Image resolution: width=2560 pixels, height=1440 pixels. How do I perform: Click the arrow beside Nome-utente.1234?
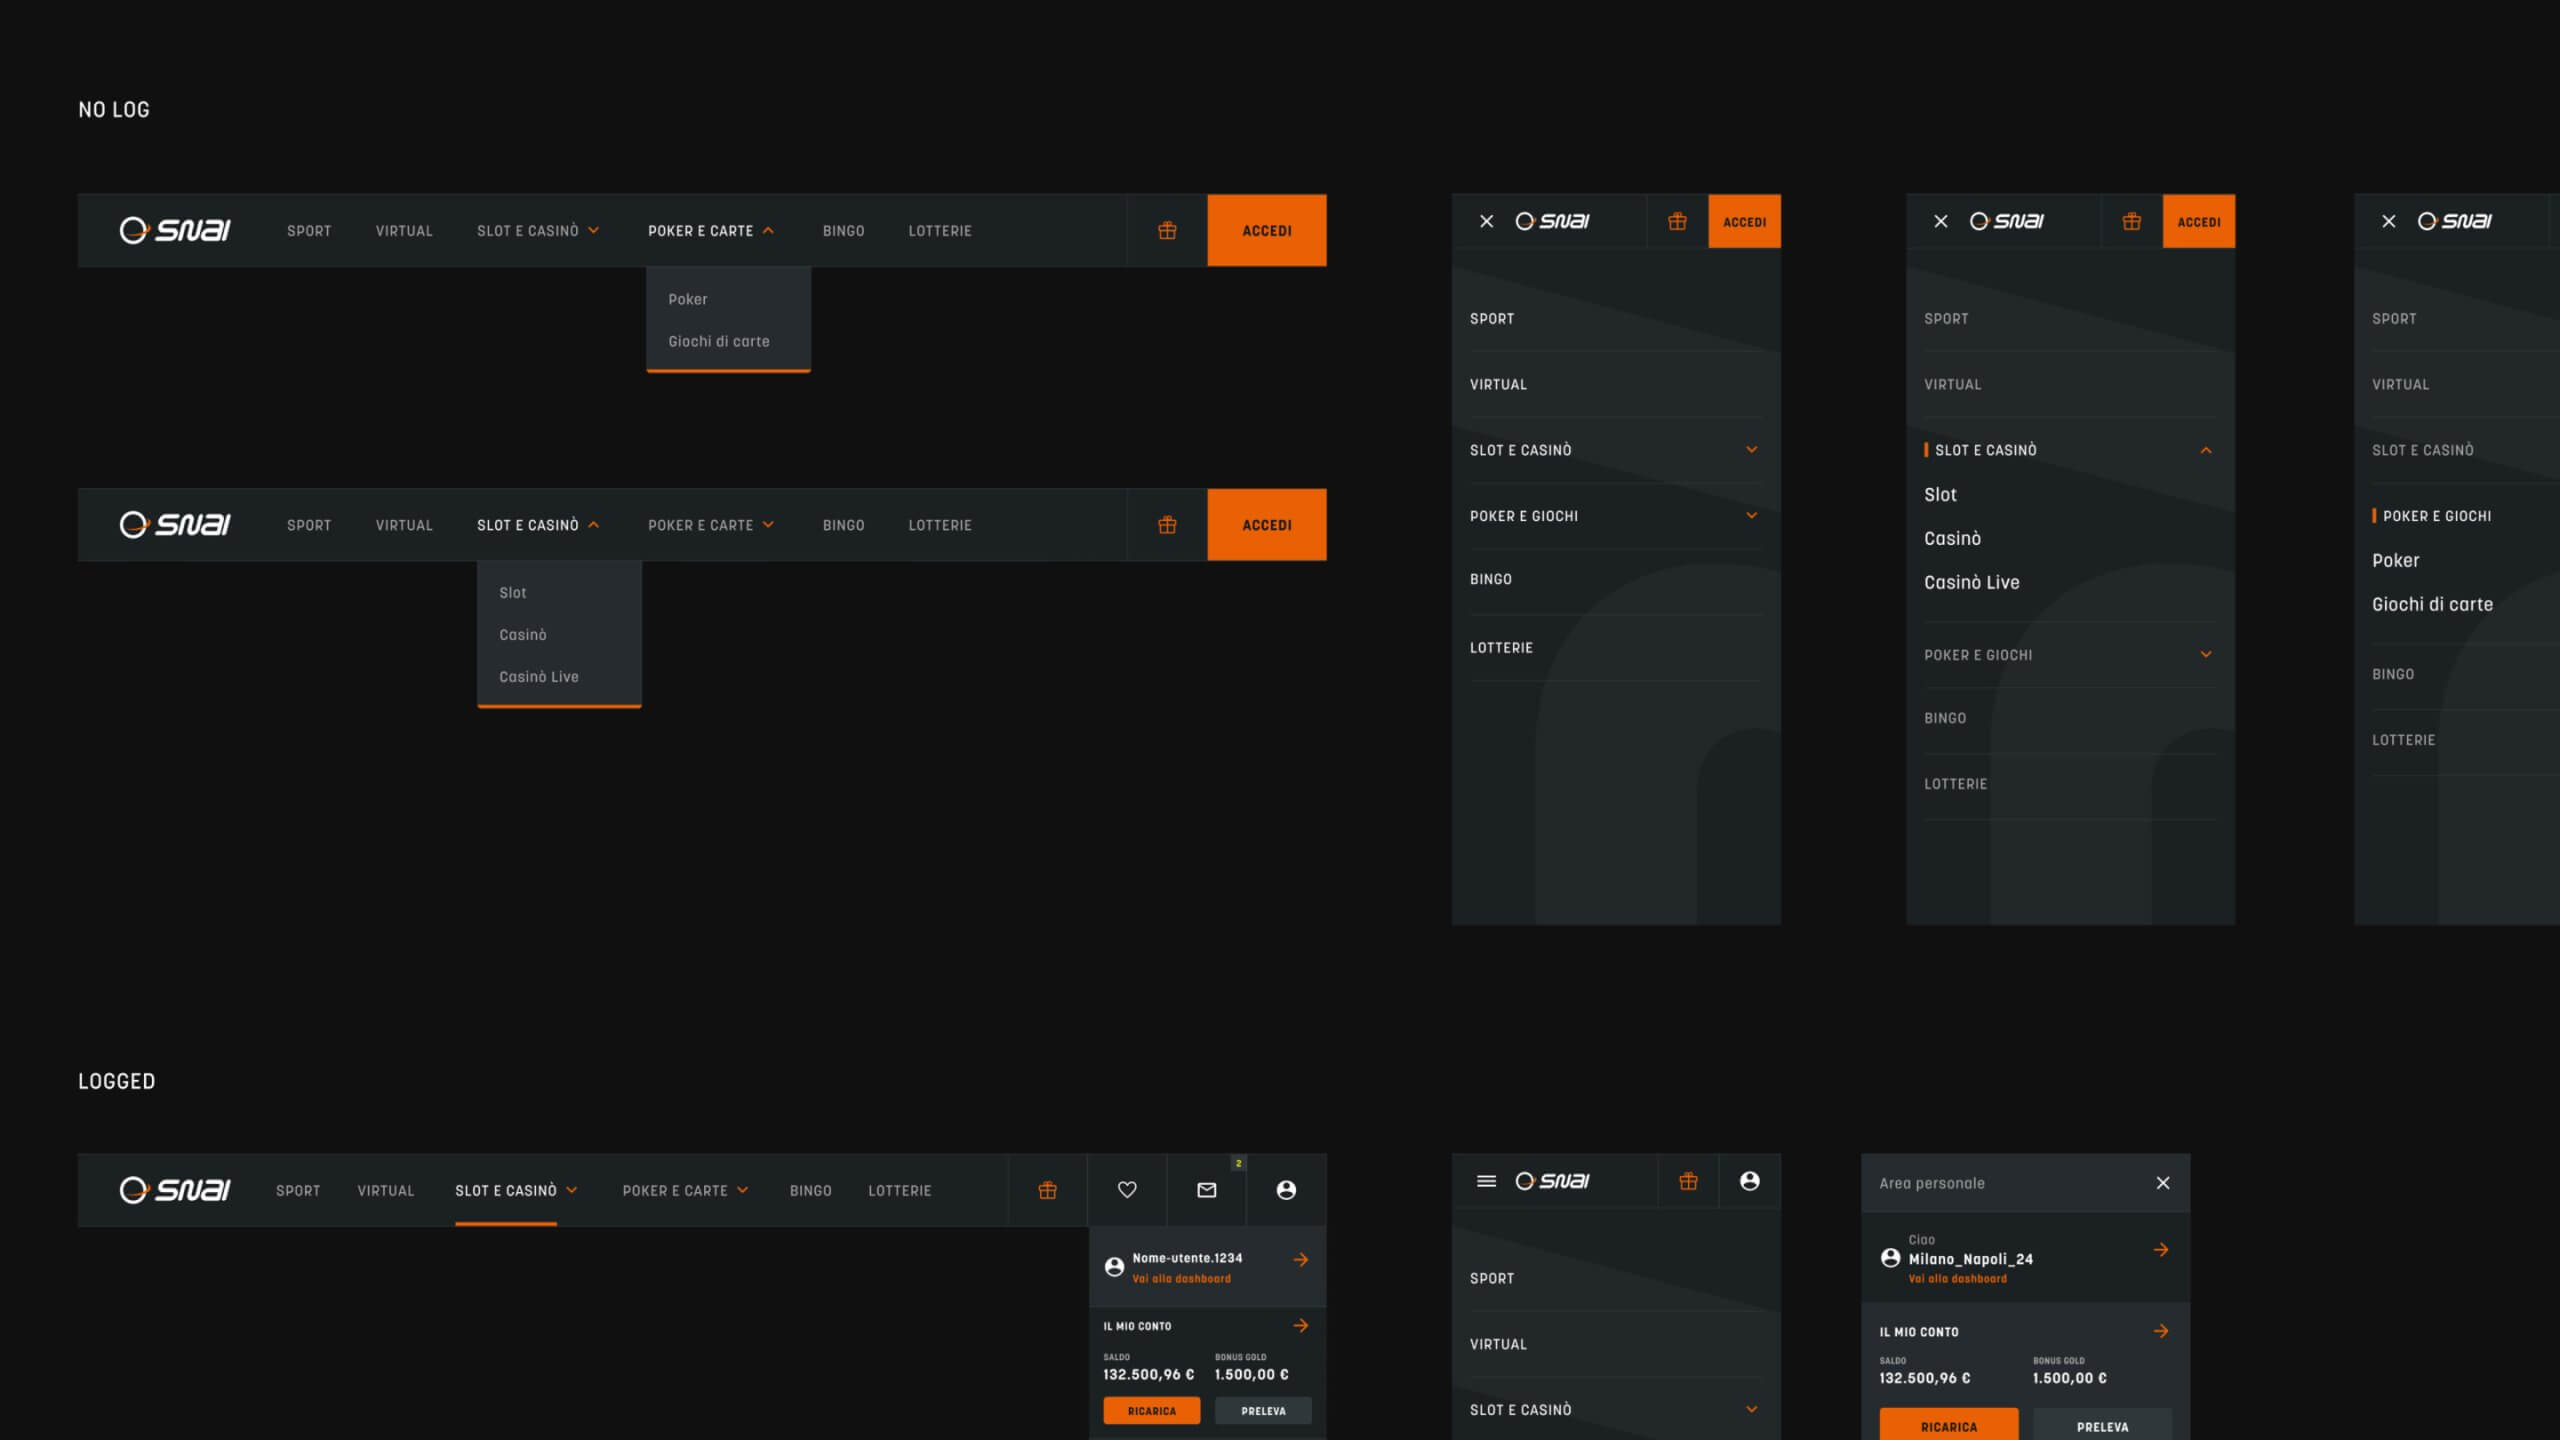(1300, 1260)
